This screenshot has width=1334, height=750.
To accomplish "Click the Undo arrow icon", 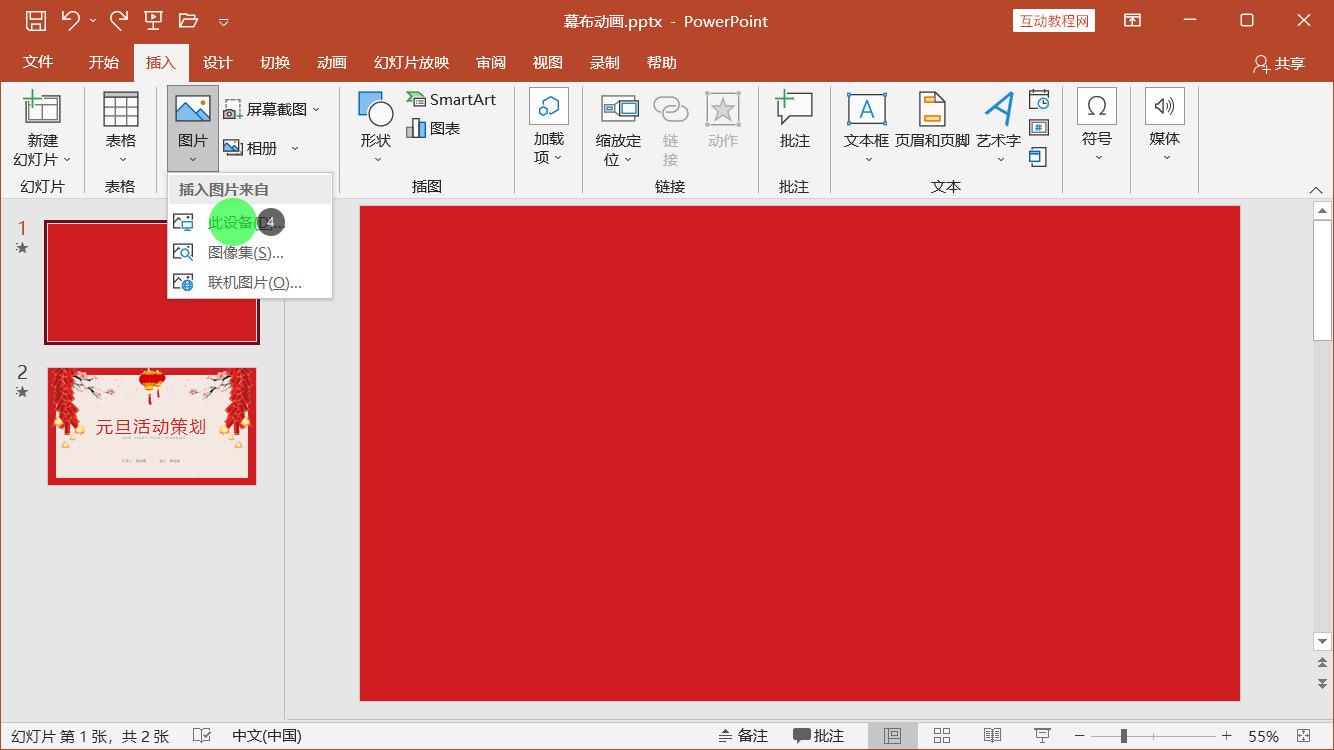I will click(70, 20).
